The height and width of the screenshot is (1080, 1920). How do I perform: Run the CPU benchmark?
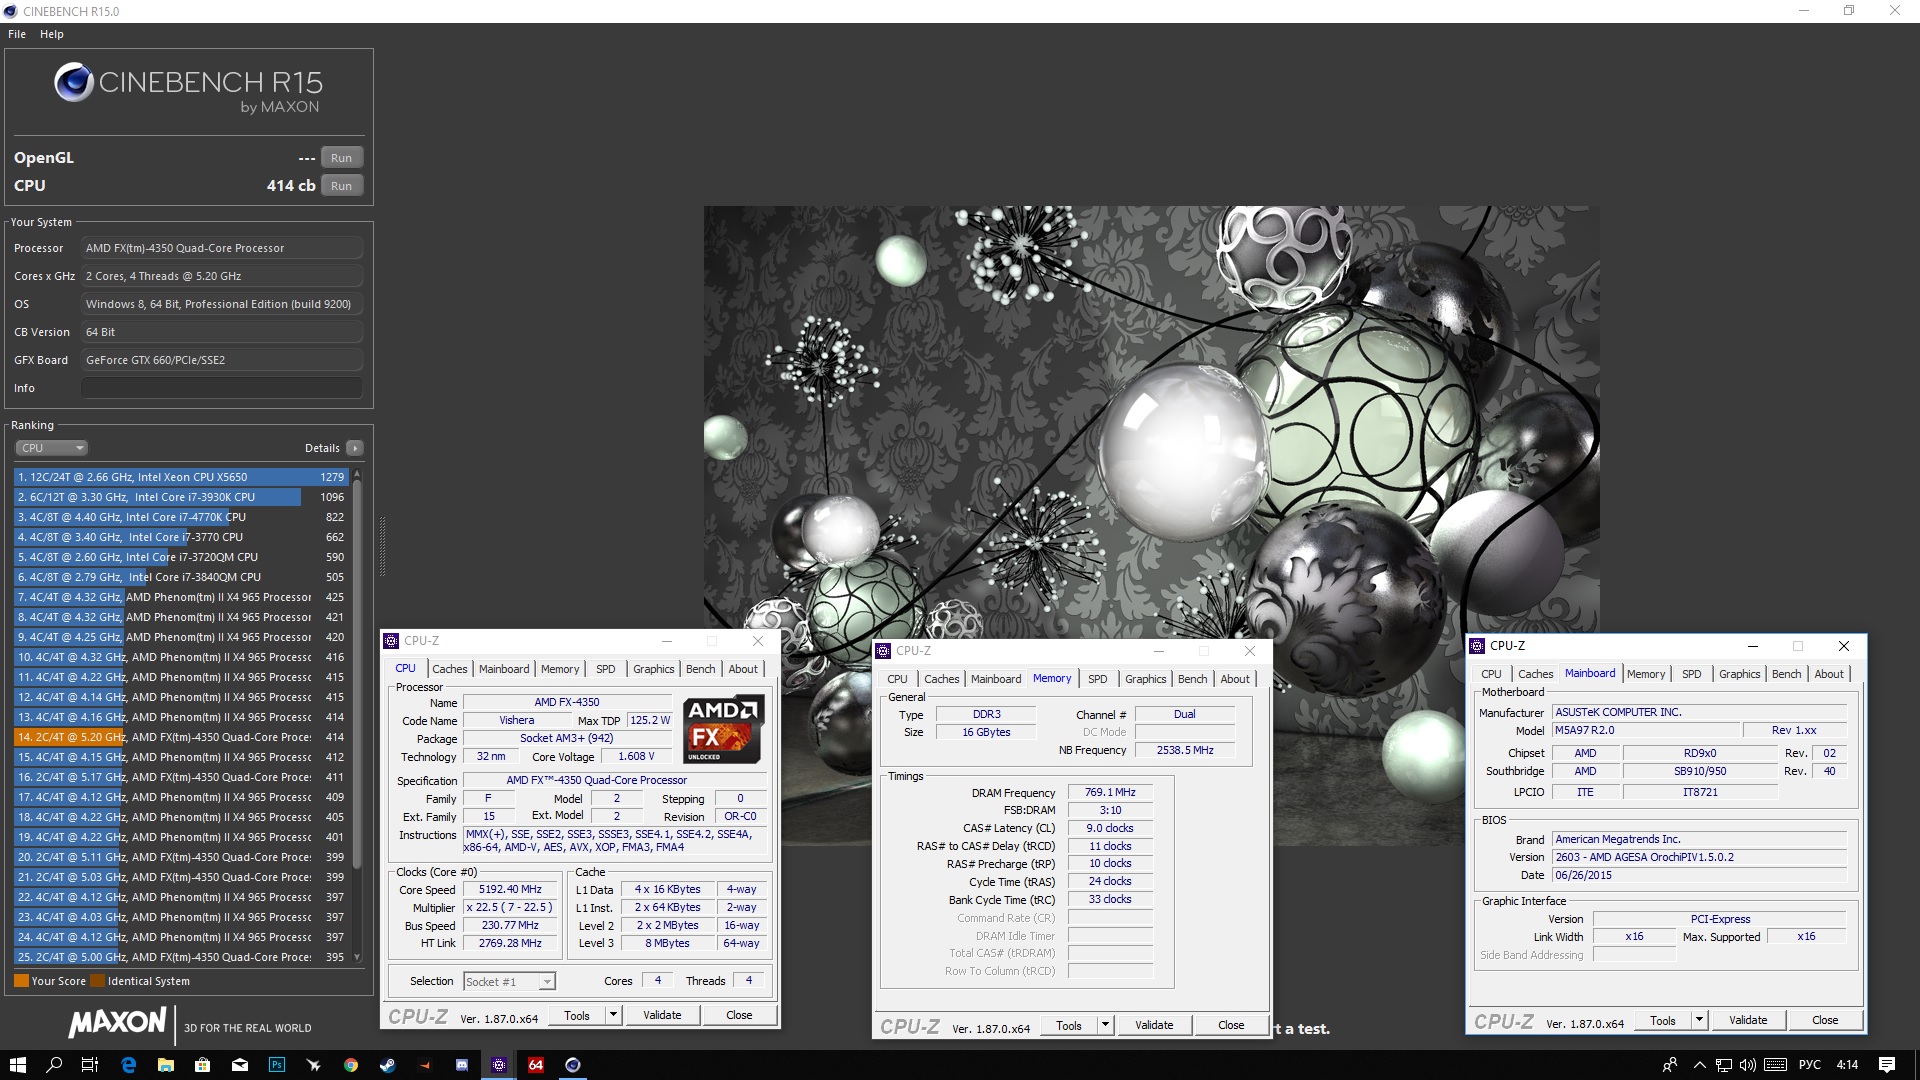point(342,186)
